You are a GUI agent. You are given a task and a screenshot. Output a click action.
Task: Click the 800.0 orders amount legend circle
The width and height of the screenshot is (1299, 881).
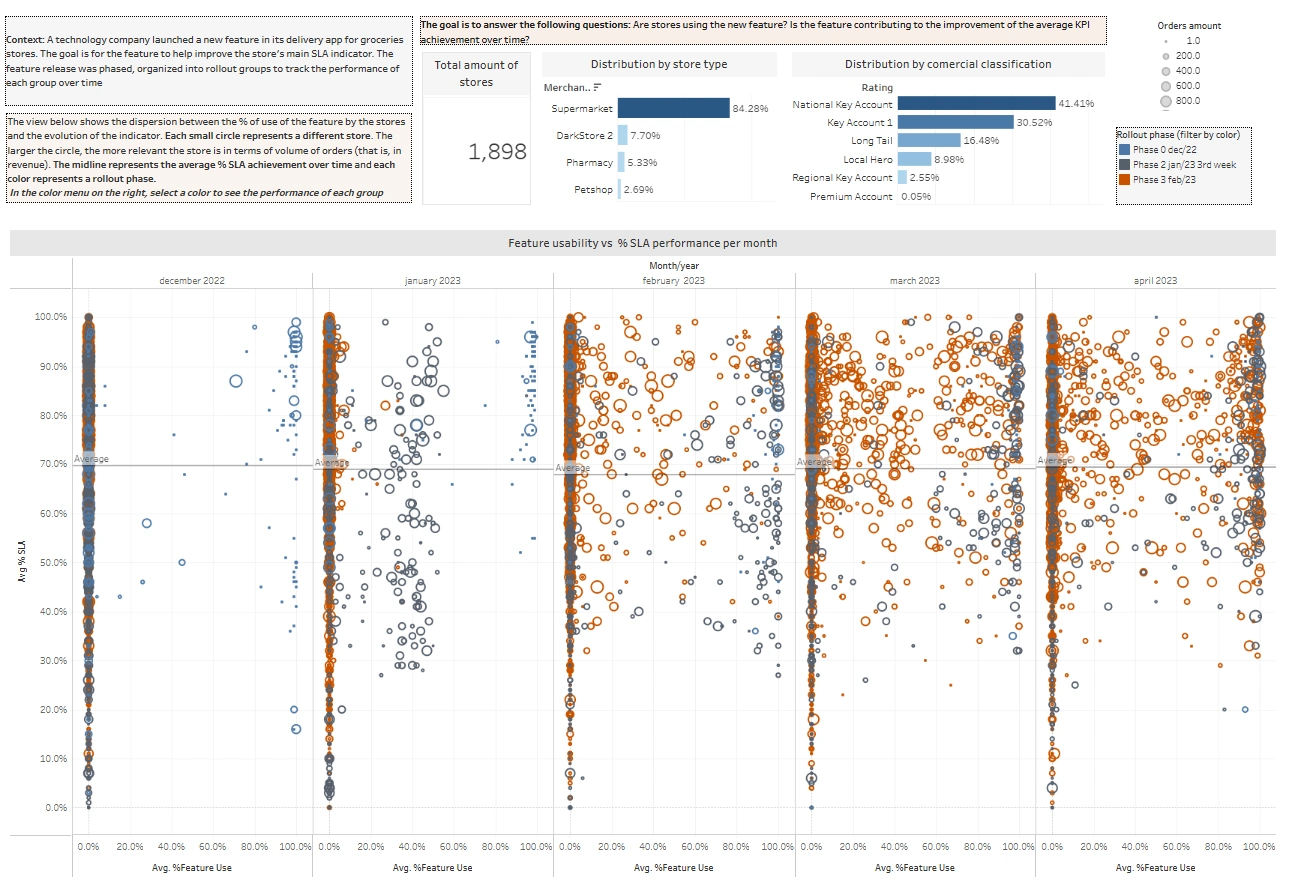click(1165, 101)
